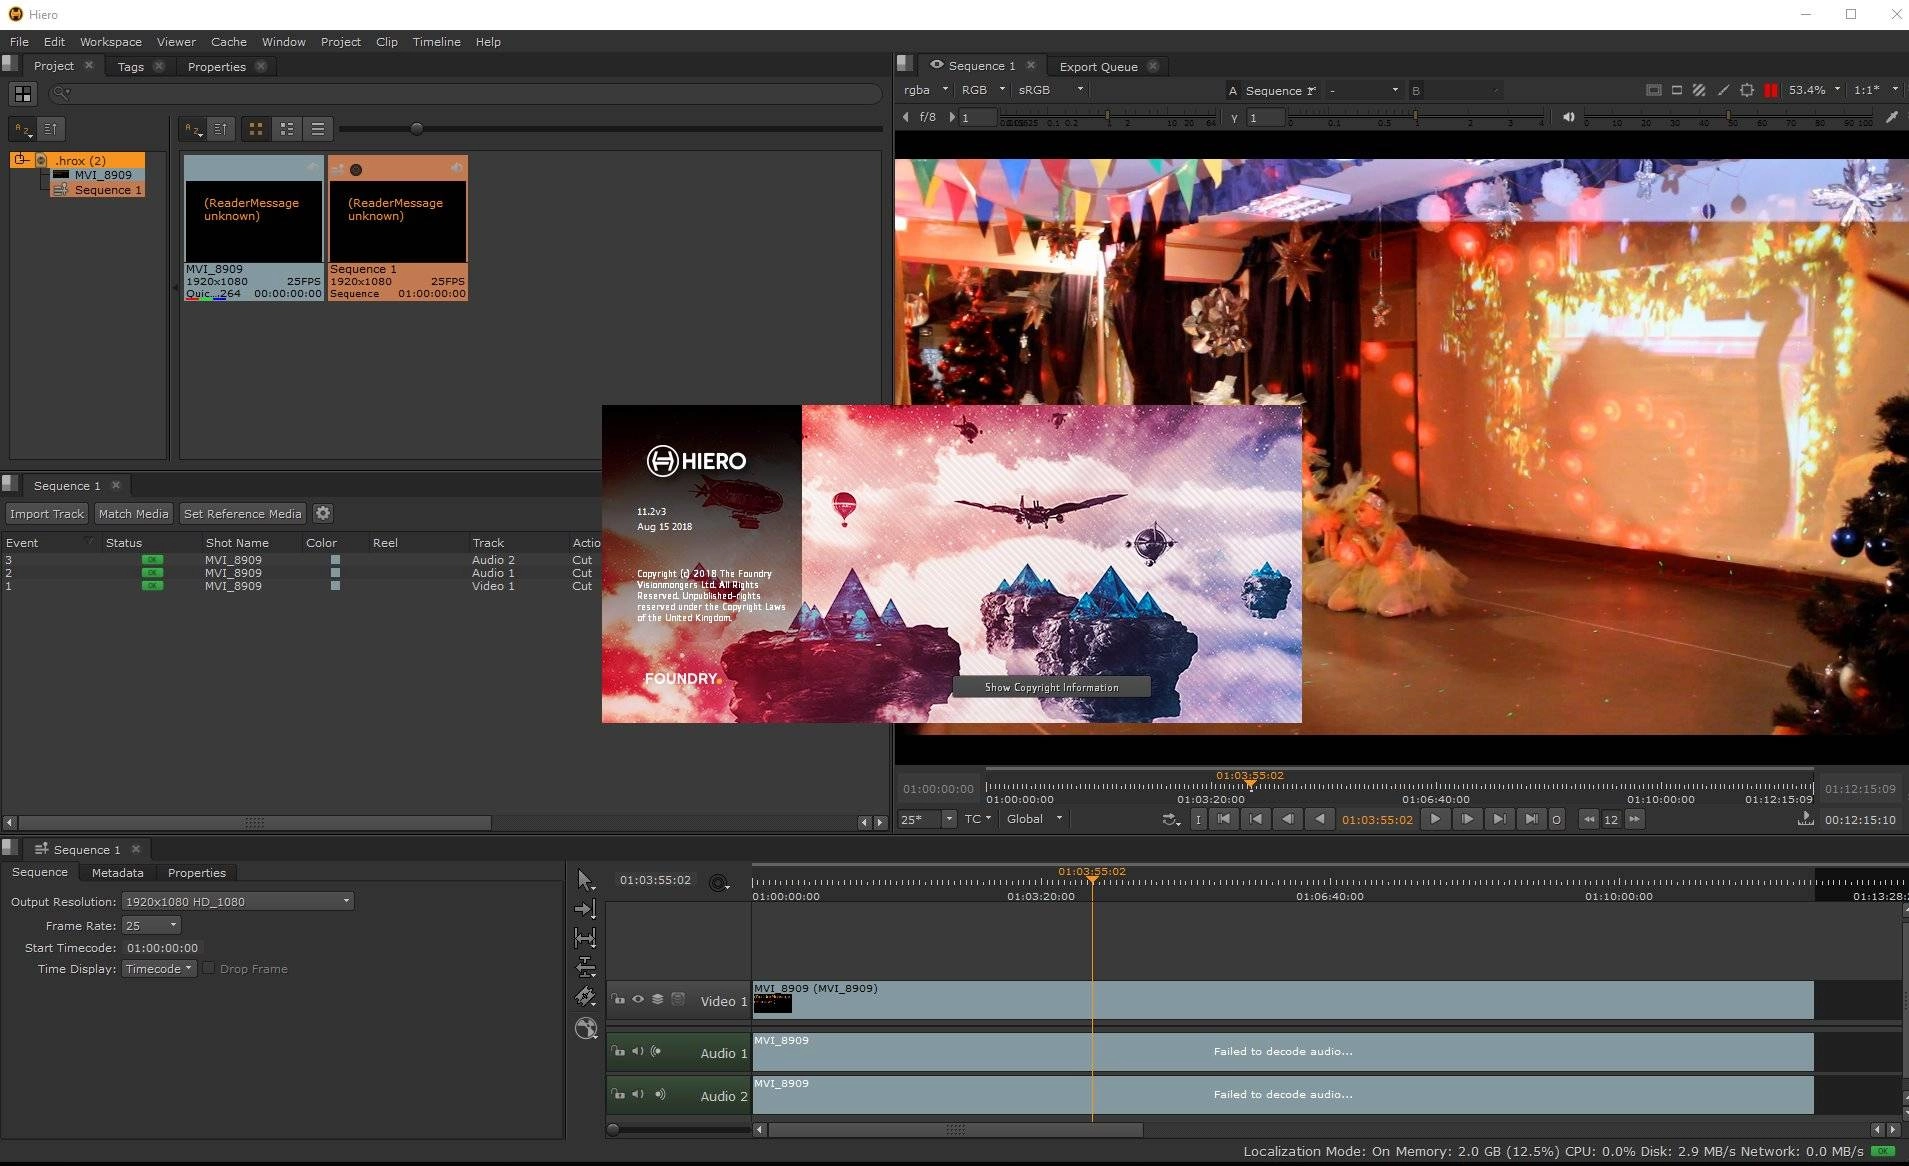Lock the Video 1 track
Screen dimensions: 1909x1166
[x=619, y=999]
